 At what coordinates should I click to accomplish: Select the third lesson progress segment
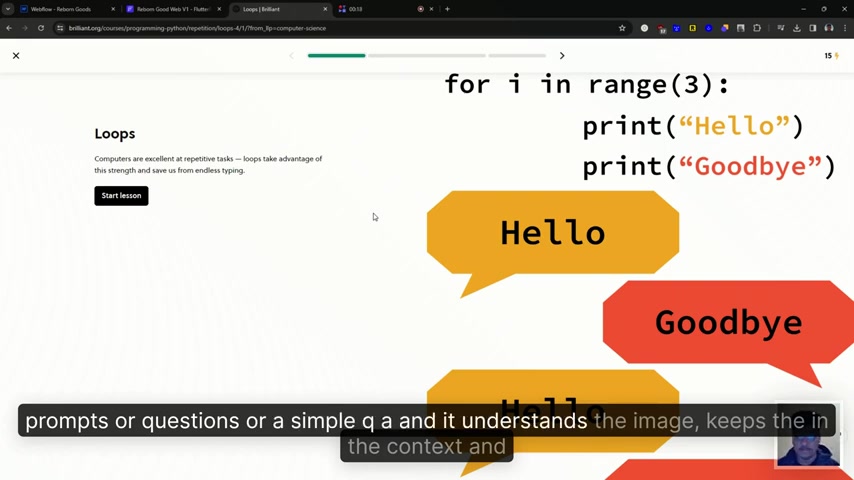tap(517, 56)
